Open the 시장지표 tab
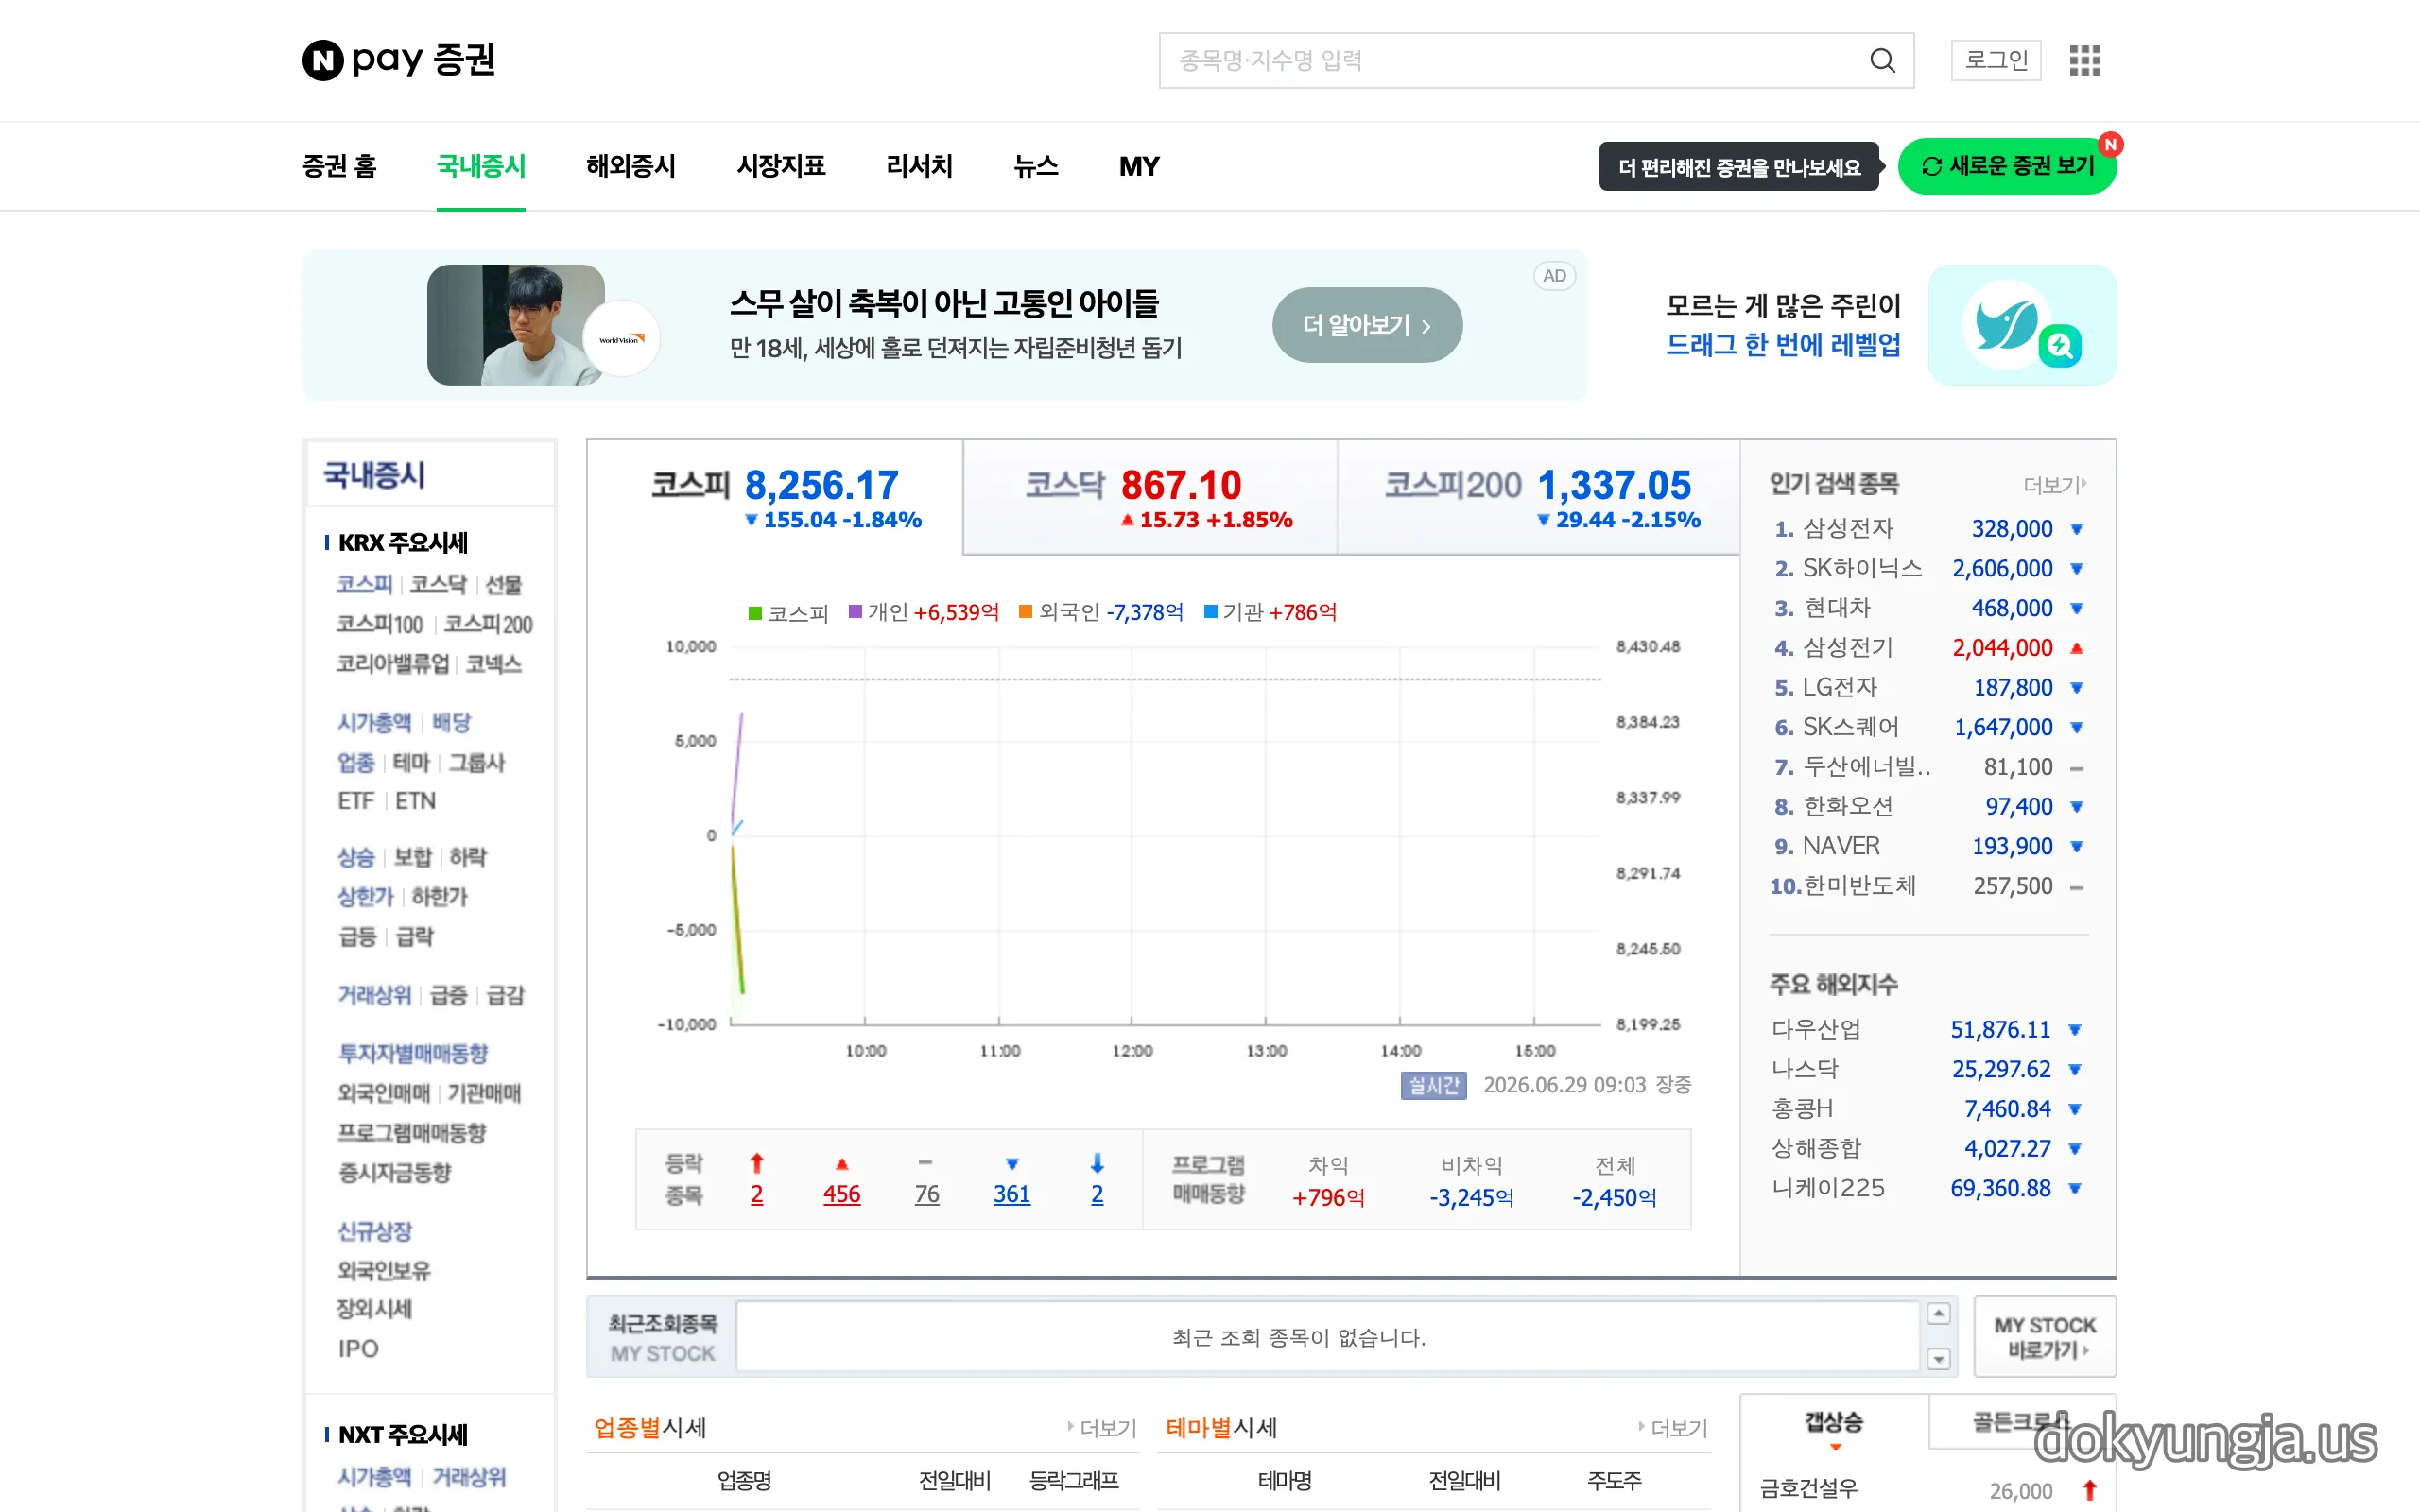Viewport: 2420px width, 1512px height. pos(781,166)
